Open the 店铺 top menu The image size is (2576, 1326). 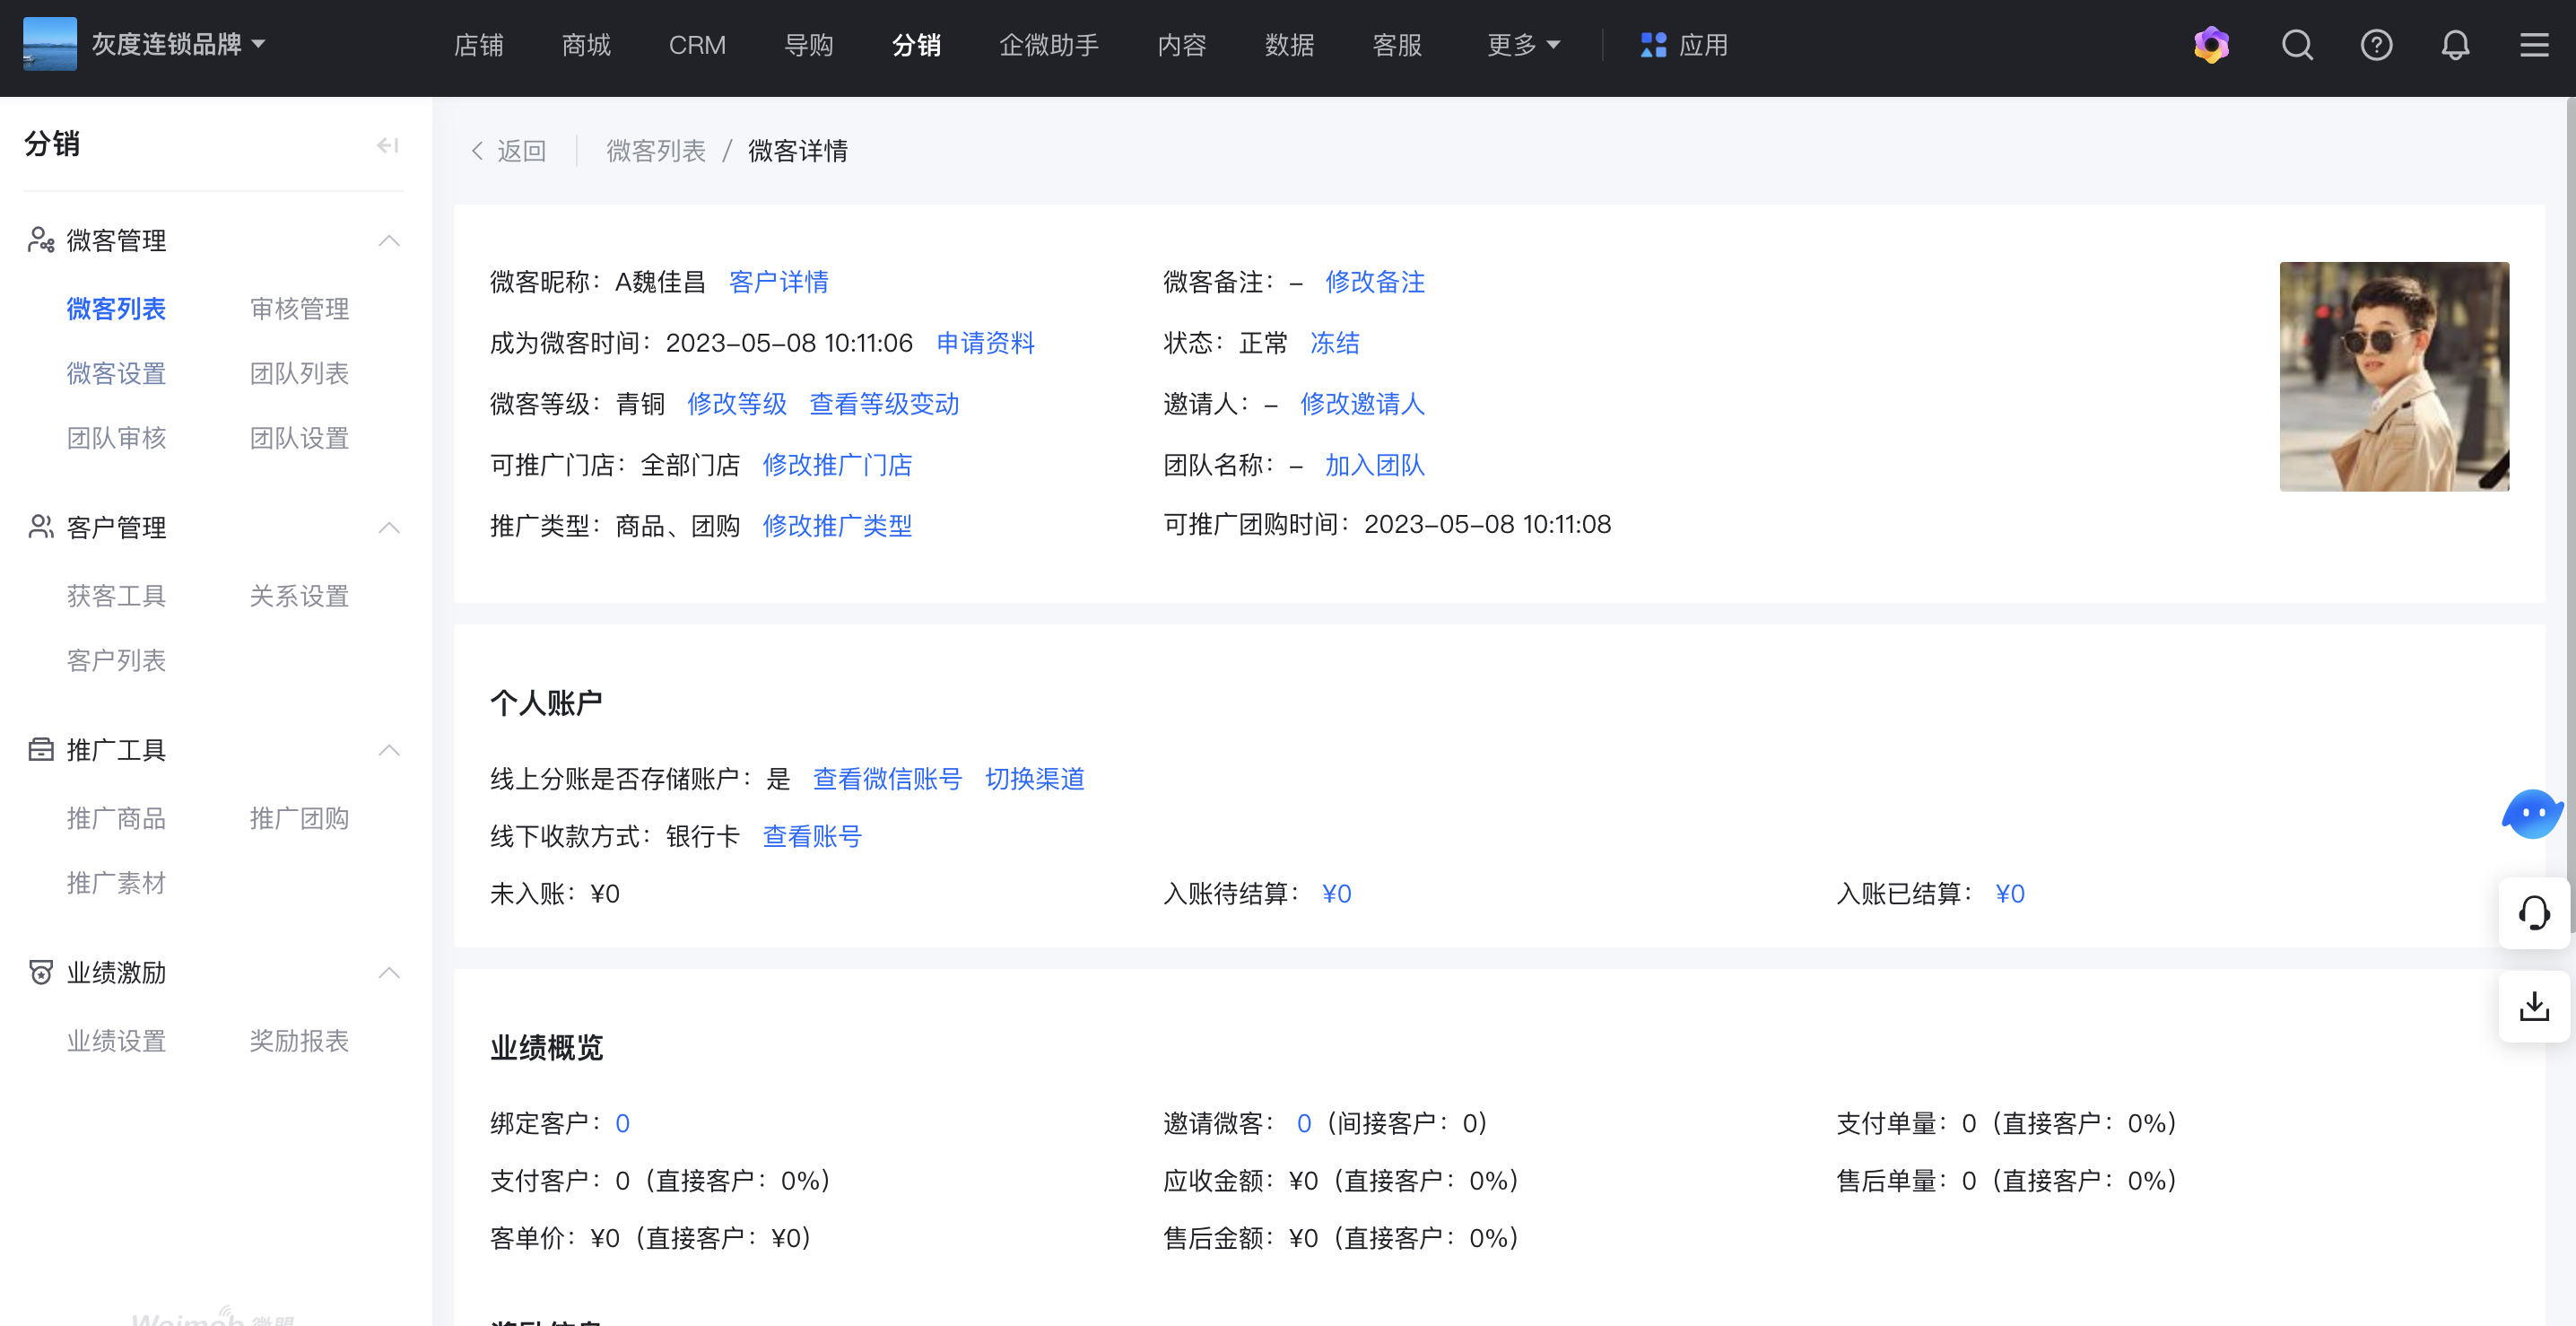(x=478, y=45)
